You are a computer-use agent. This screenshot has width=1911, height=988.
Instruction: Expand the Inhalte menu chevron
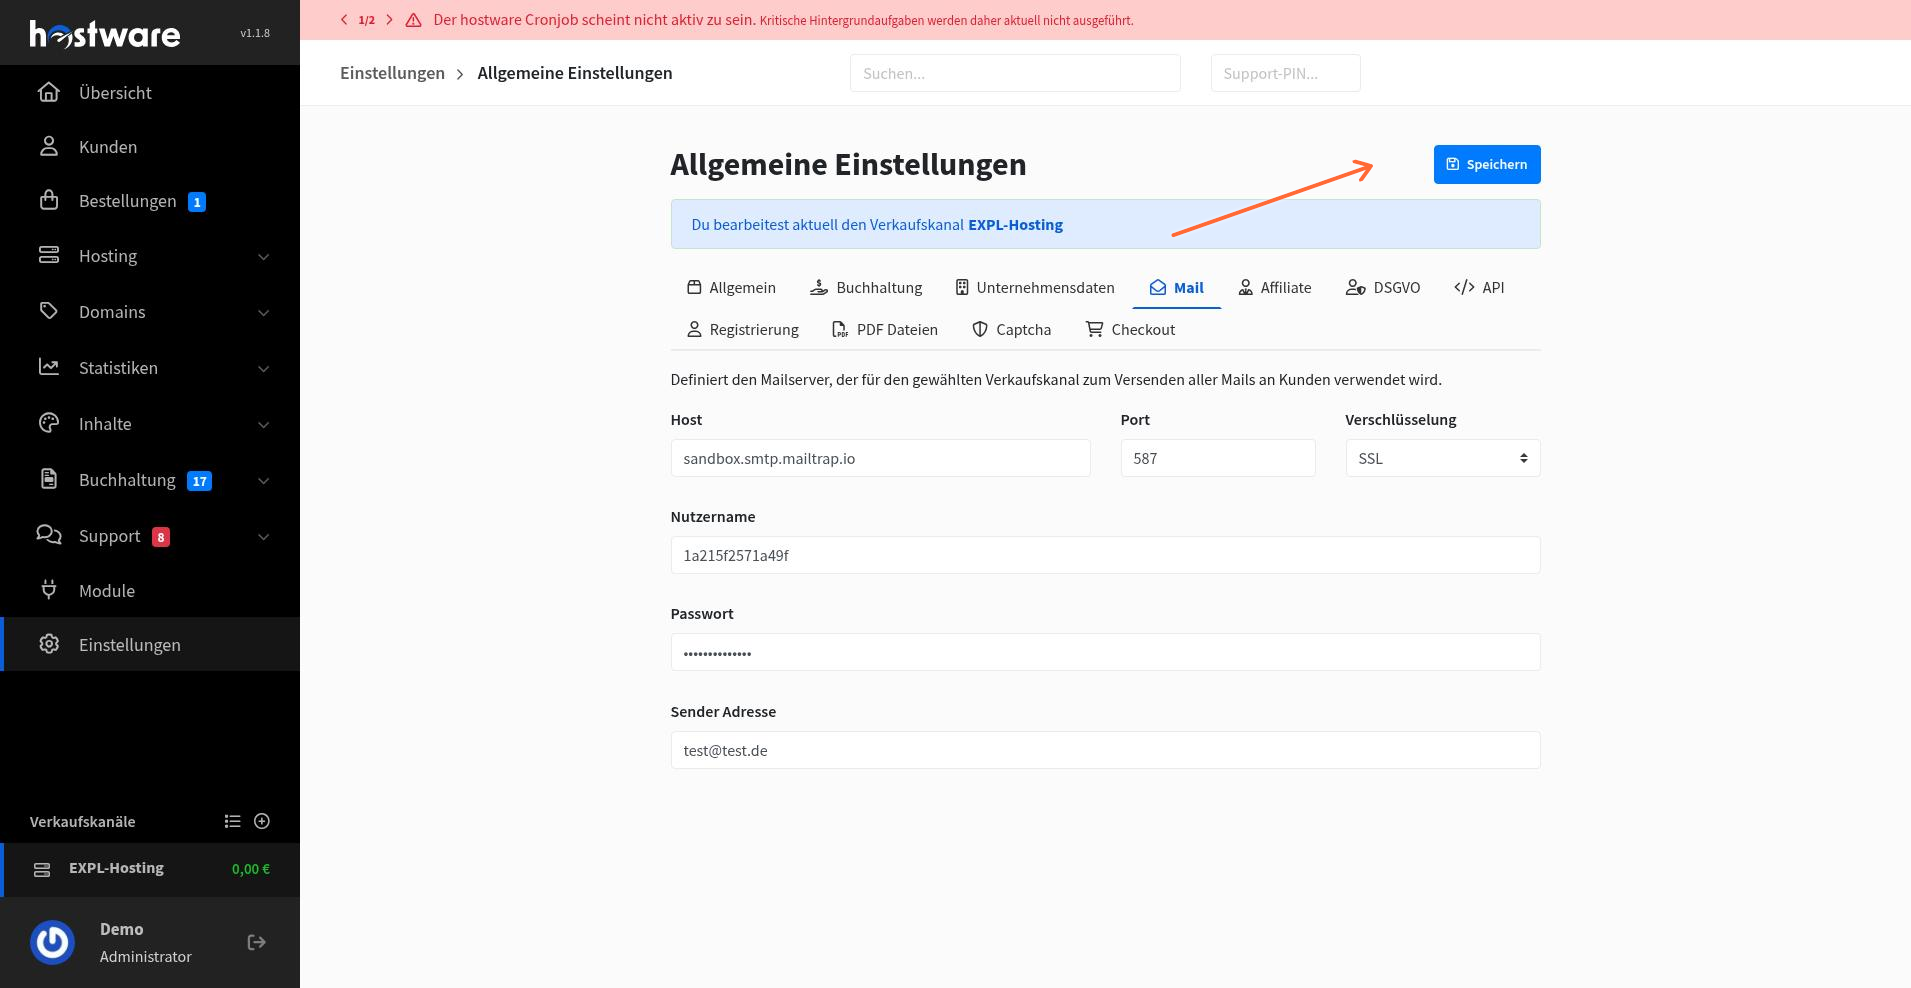pyautogui.click(x=264, y=425)
